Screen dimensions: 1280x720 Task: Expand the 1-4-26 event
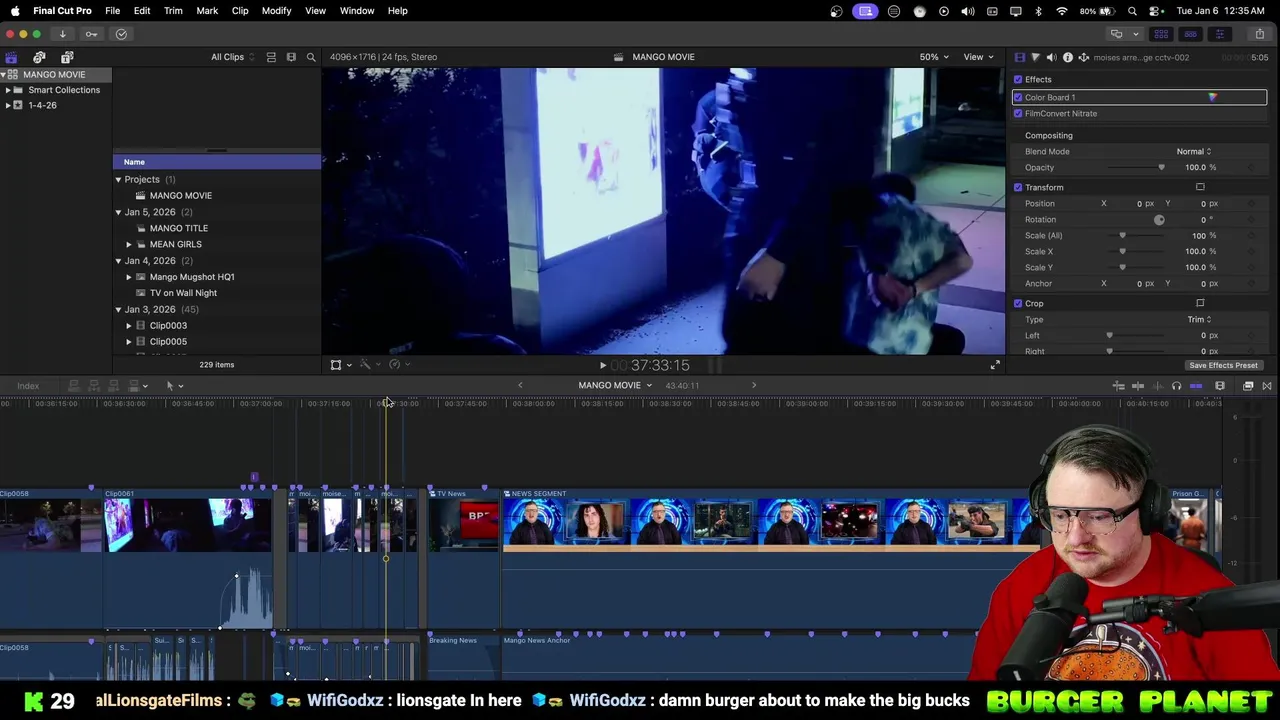(8, 105)
